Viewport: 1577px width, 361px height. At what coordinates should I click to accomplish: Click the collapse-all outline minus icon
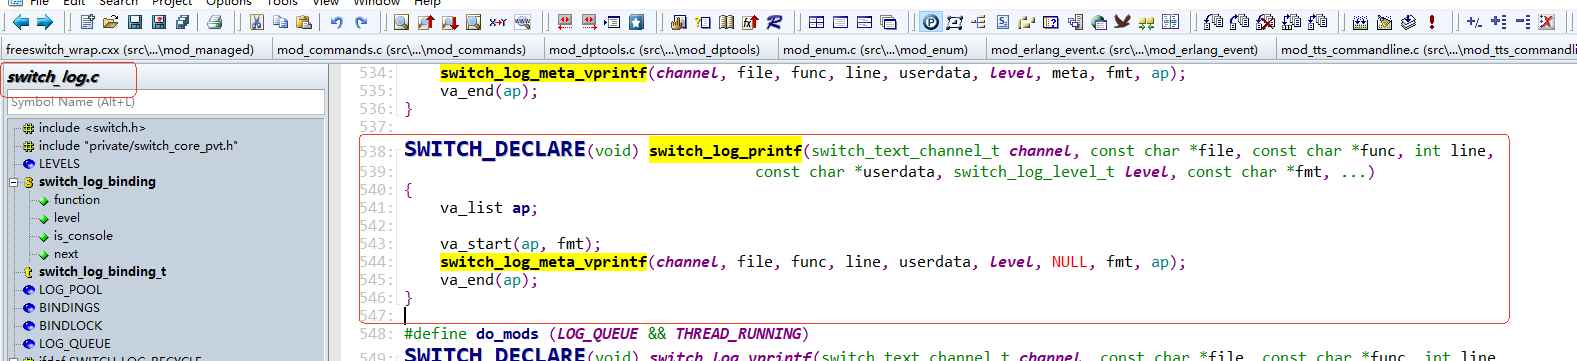(x=1522, y=22)
